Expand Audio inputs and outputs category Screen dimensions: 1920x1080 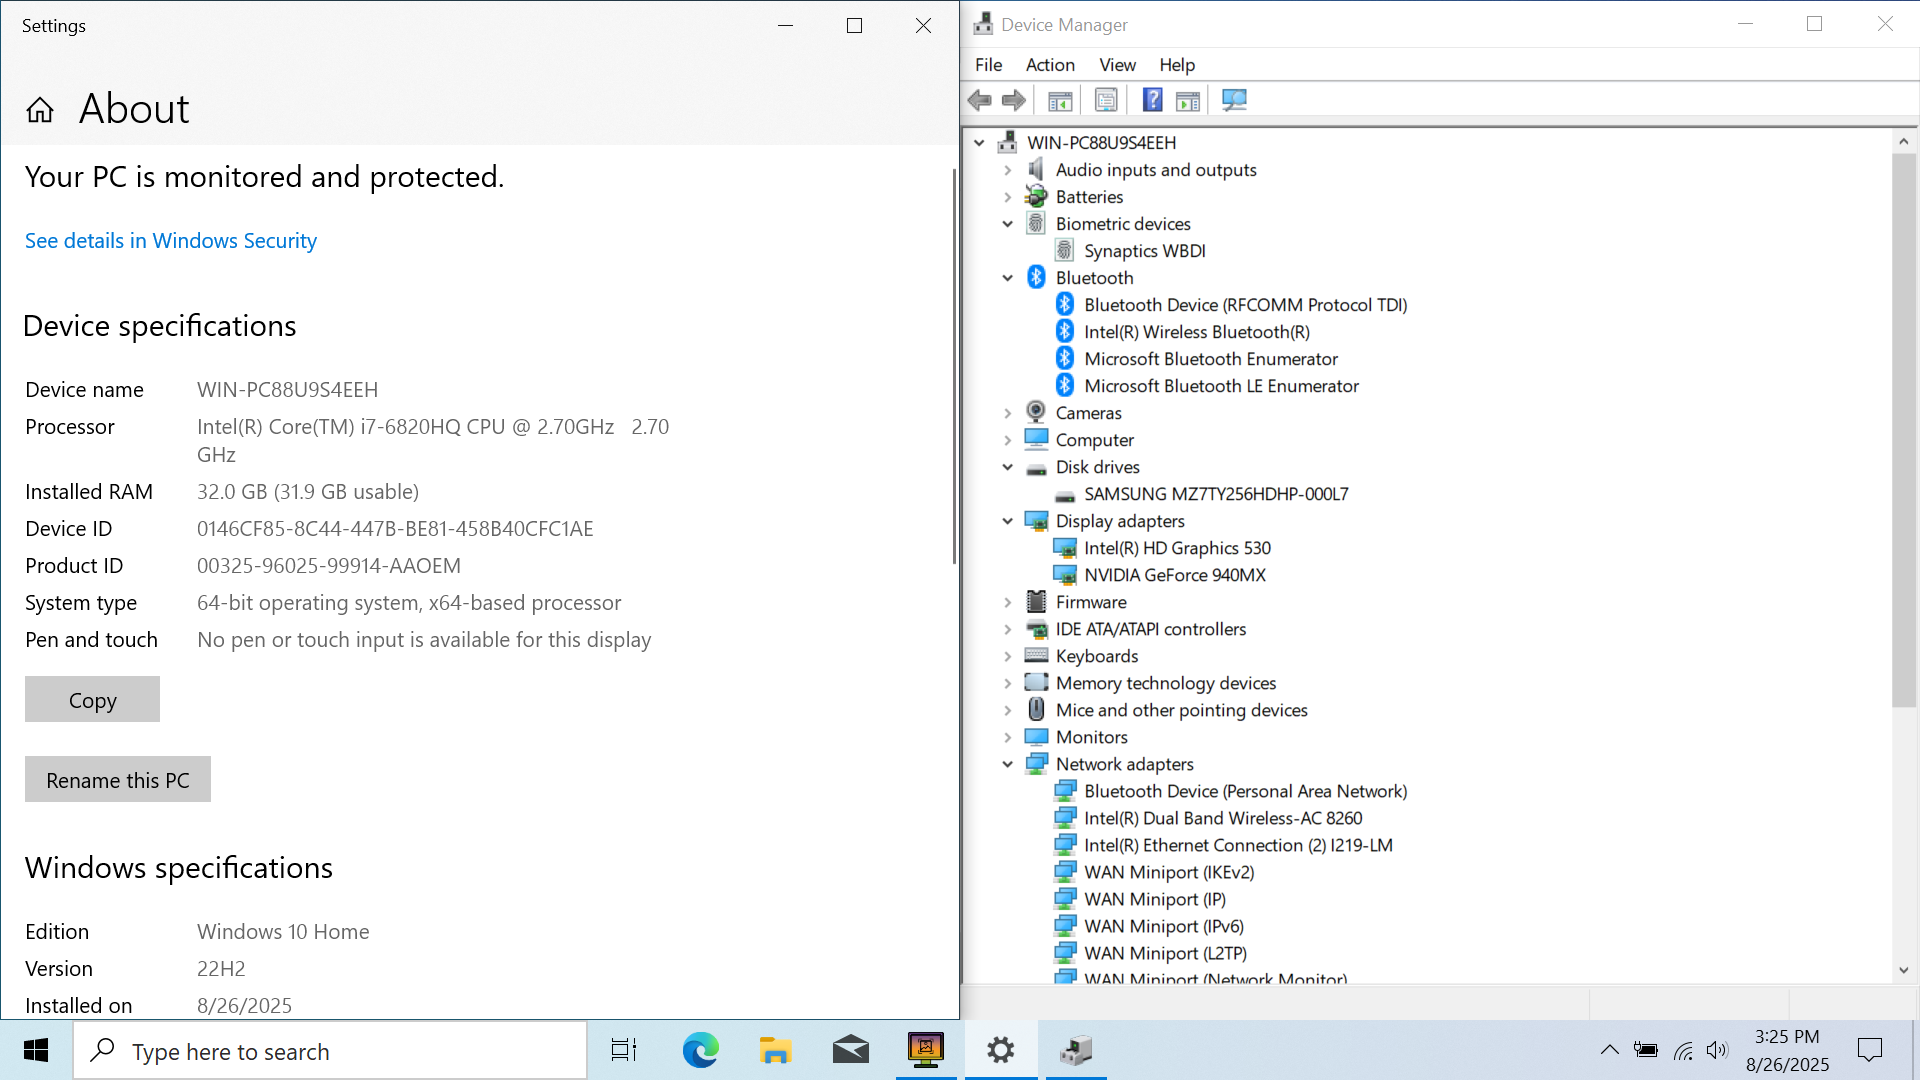(1008, 170)
